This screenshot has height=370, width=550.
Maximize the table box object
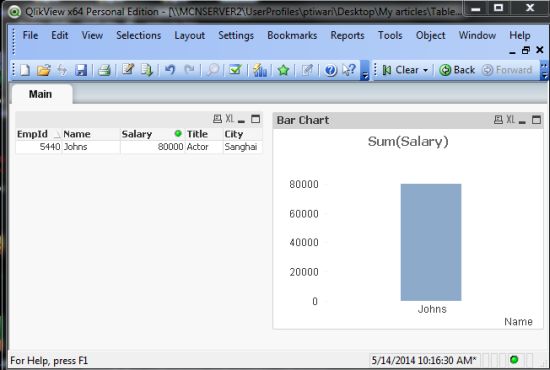256,119
